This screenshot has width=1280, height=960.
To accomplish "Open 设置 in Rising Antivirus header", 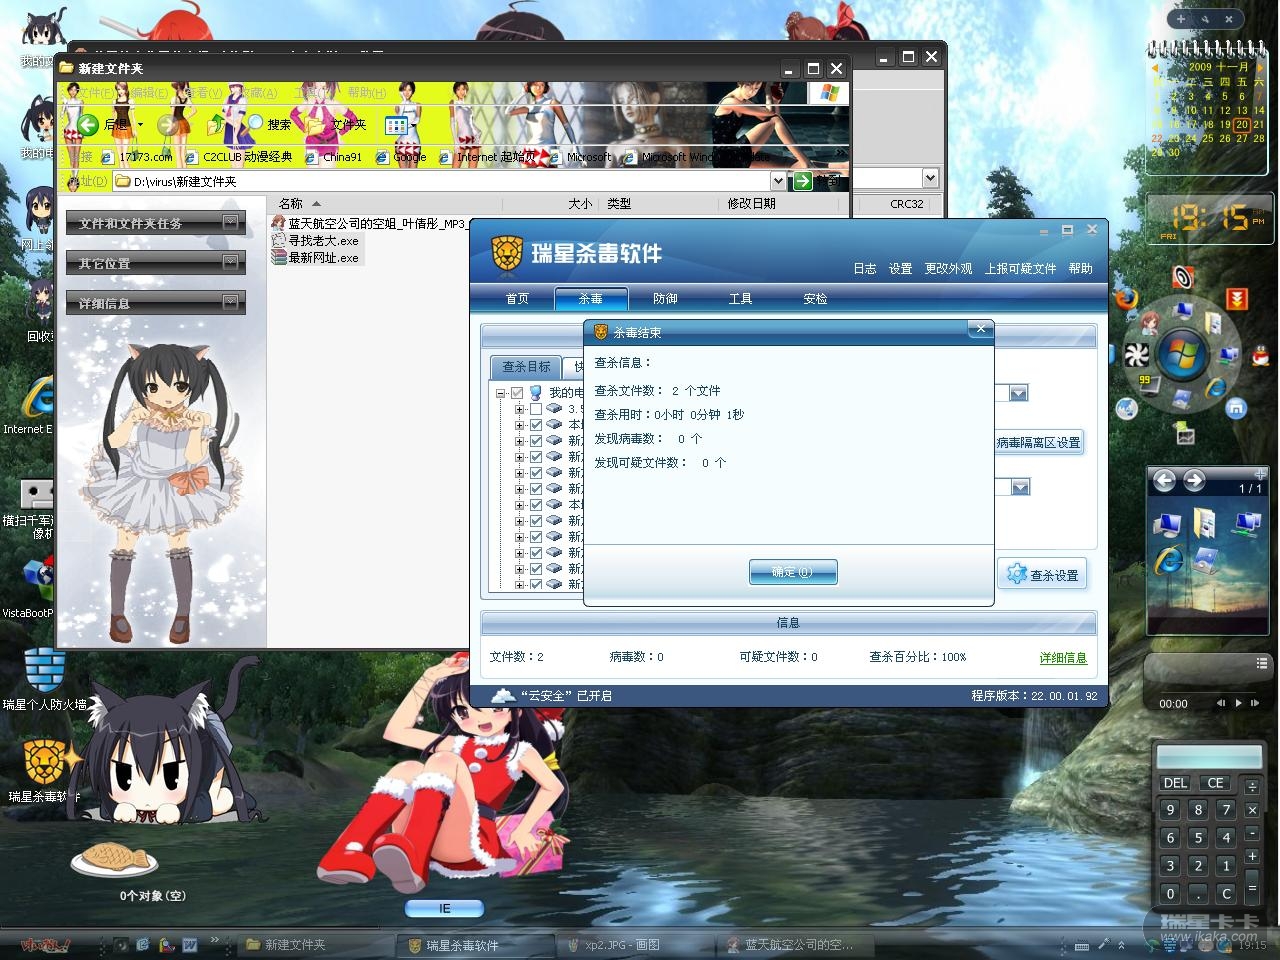I will click(x=901, y=269).
